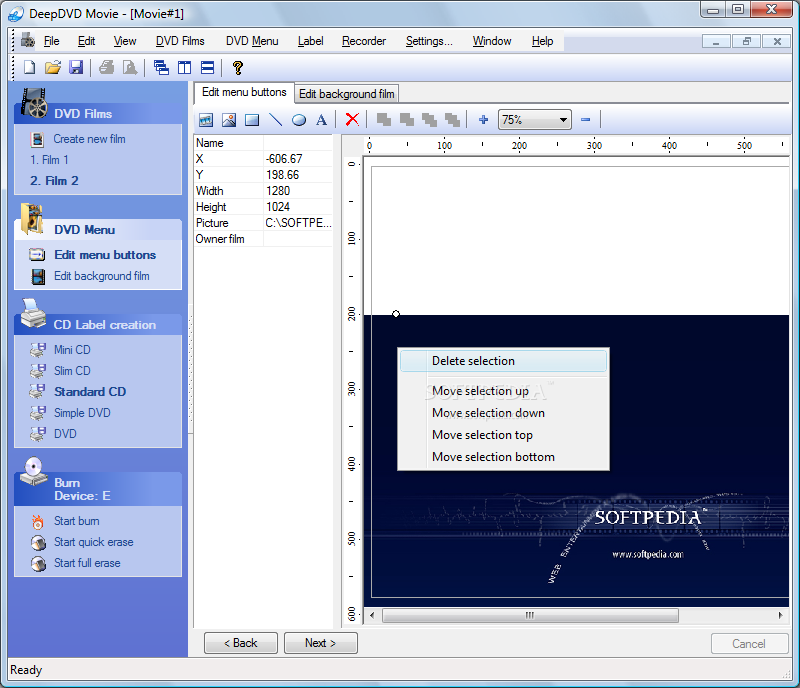Screen dimensions: 800x688
Task: Click Edit background film in sidebar
Action: click(x=102, y=276)
